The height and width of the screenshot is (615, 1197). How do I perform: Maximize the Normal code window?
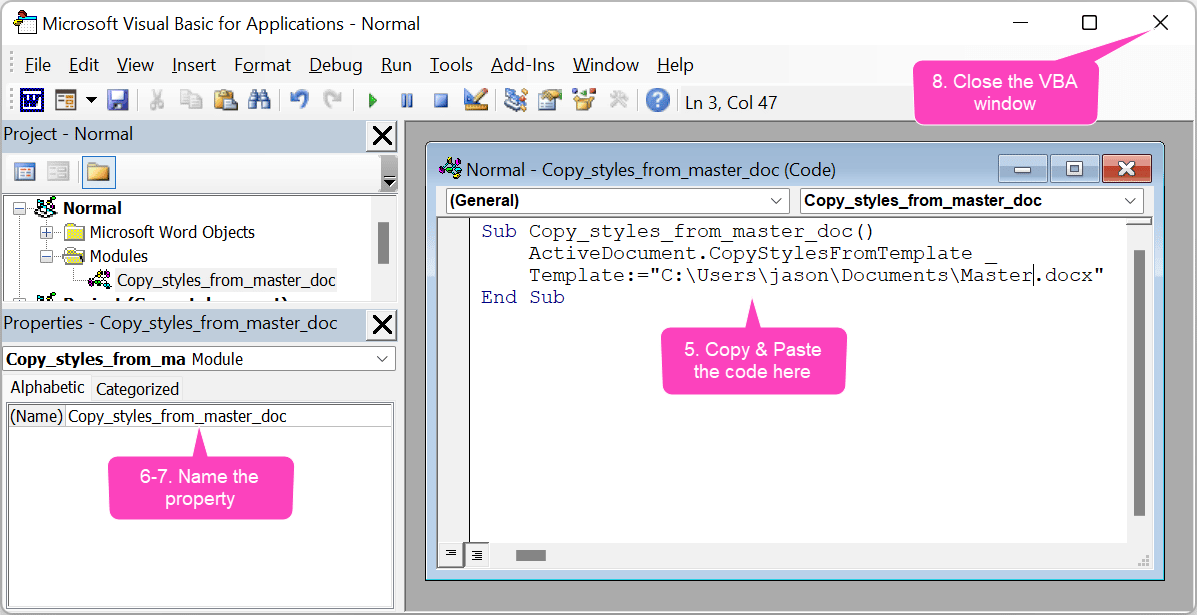tap(1074, 169)
